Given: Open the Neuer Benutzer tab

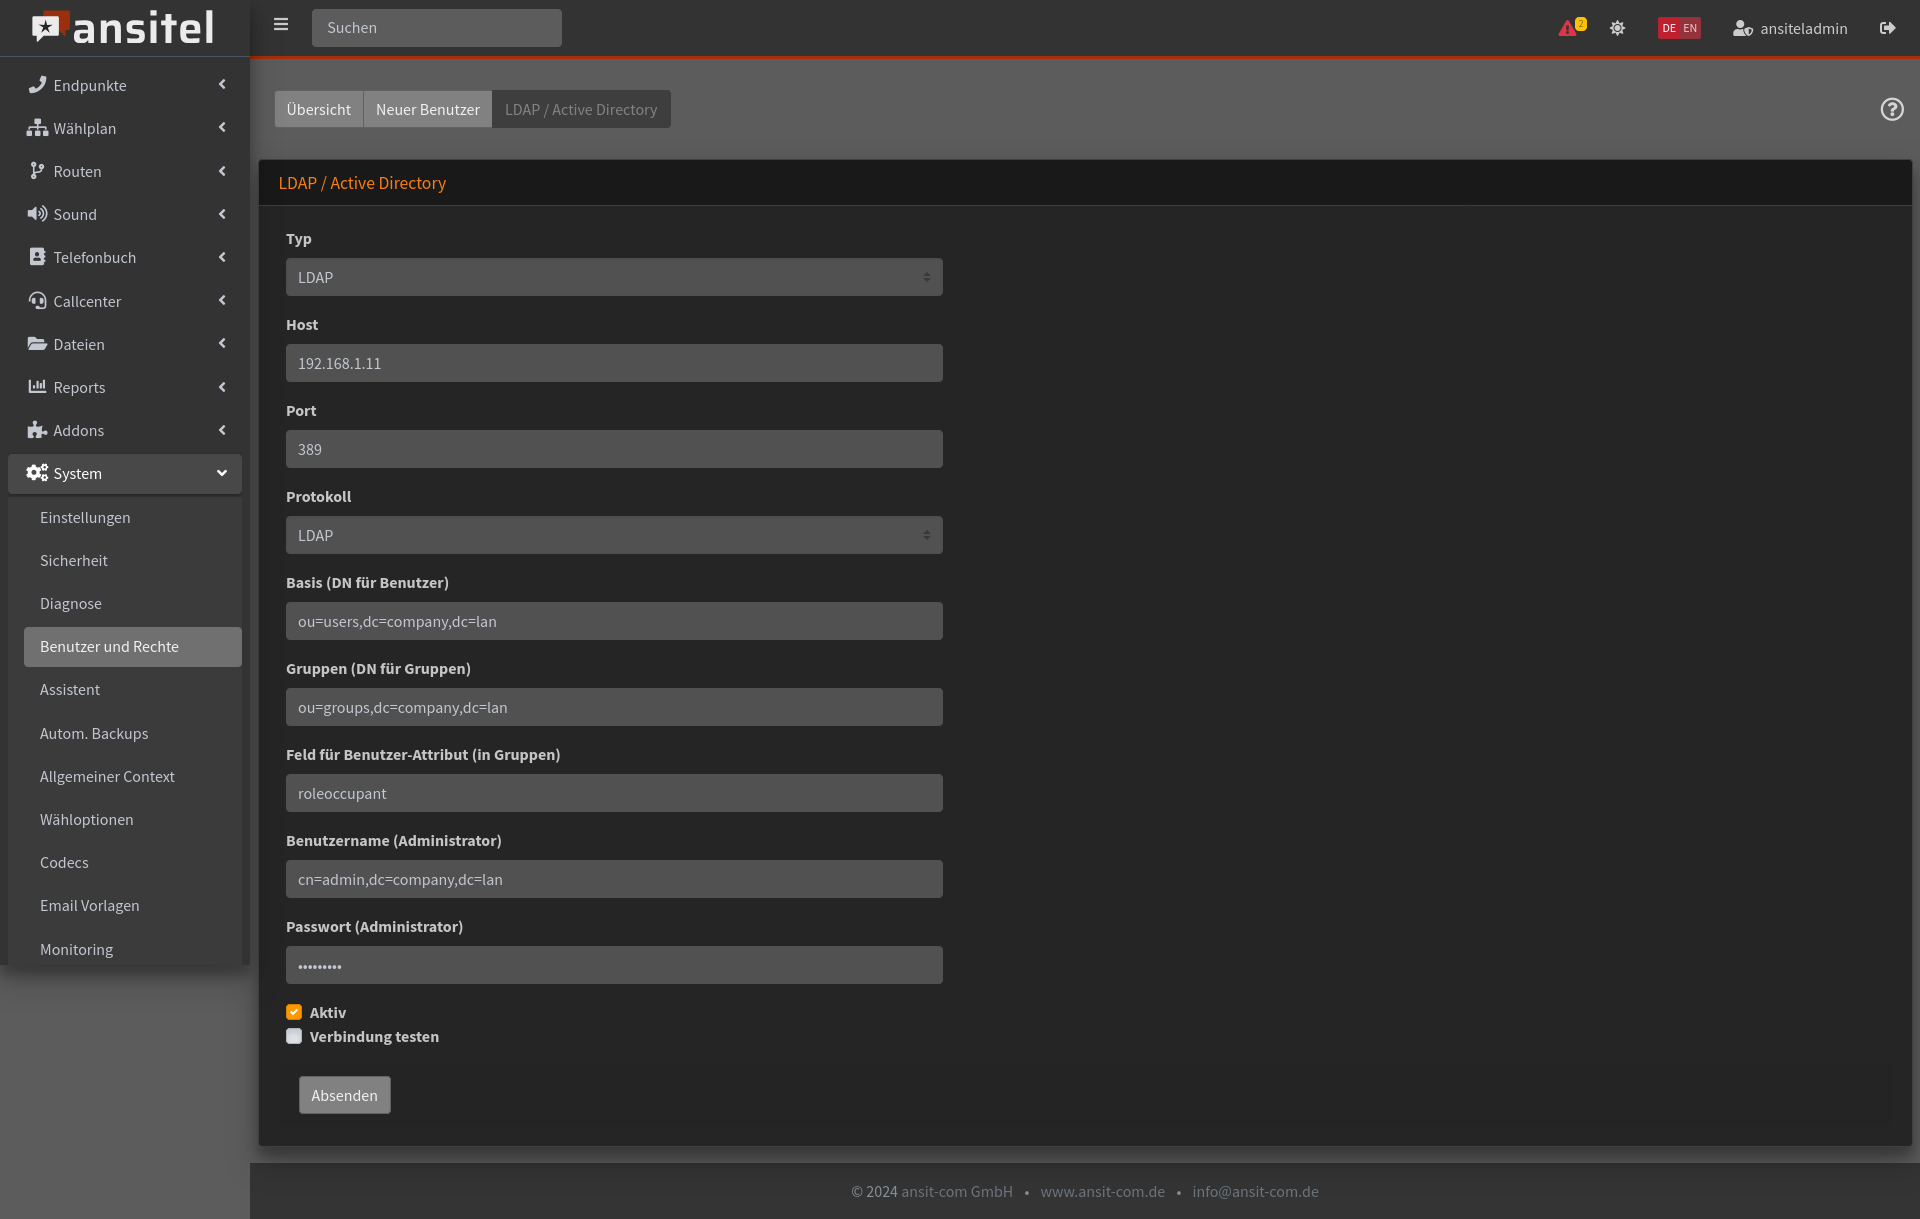Looking at the screenshot, I should (x=427, y=109).
